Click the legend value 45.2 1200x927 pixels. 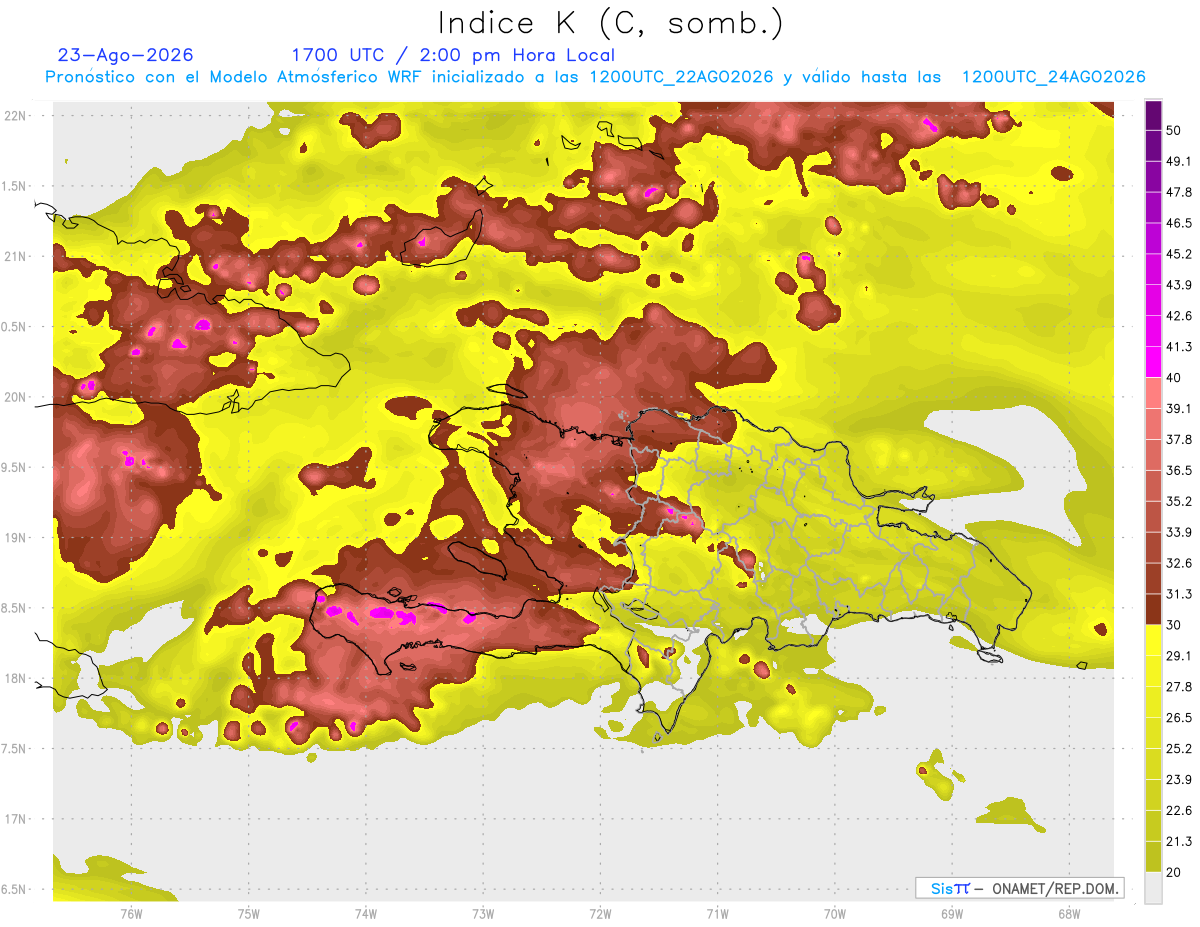[1179, 254]
